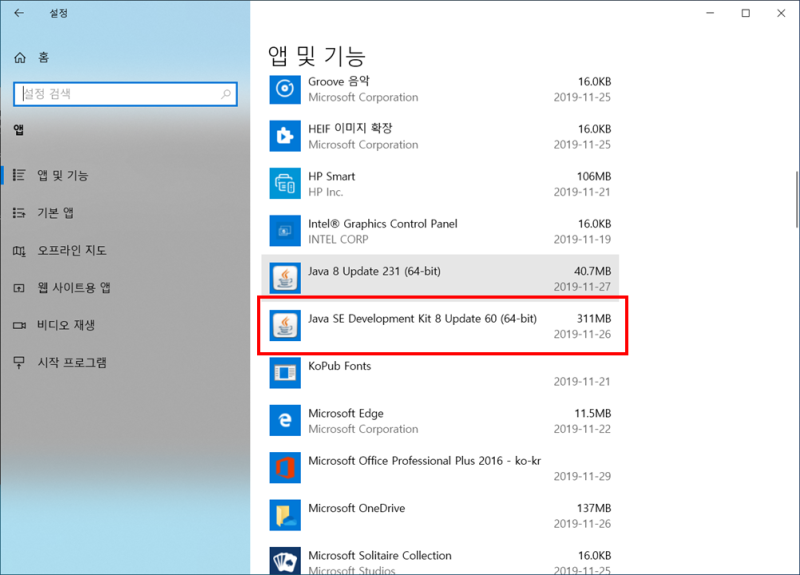Click the Intel Graphics Control Panel icon
The image size is (800, 575).
285,231
